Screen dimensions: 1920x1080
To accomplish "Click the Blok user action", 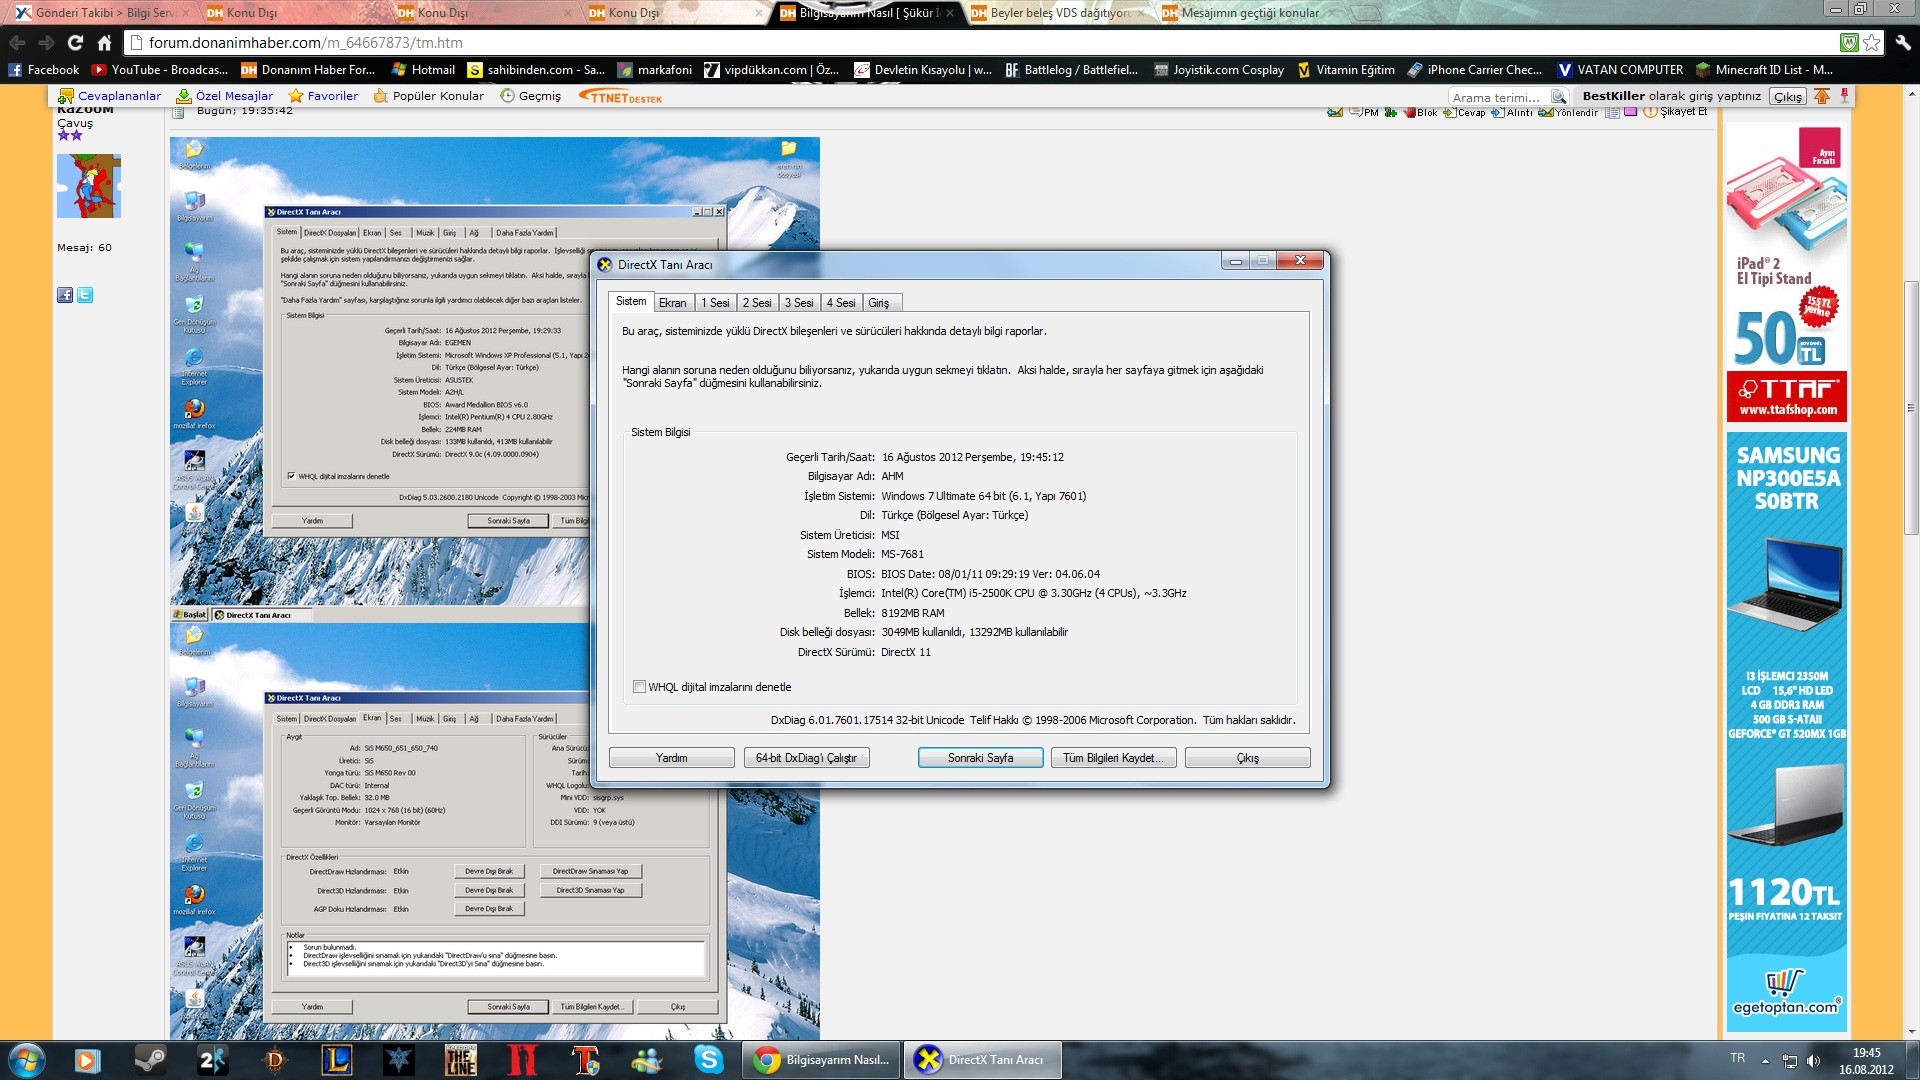I will click(1420, 112).
